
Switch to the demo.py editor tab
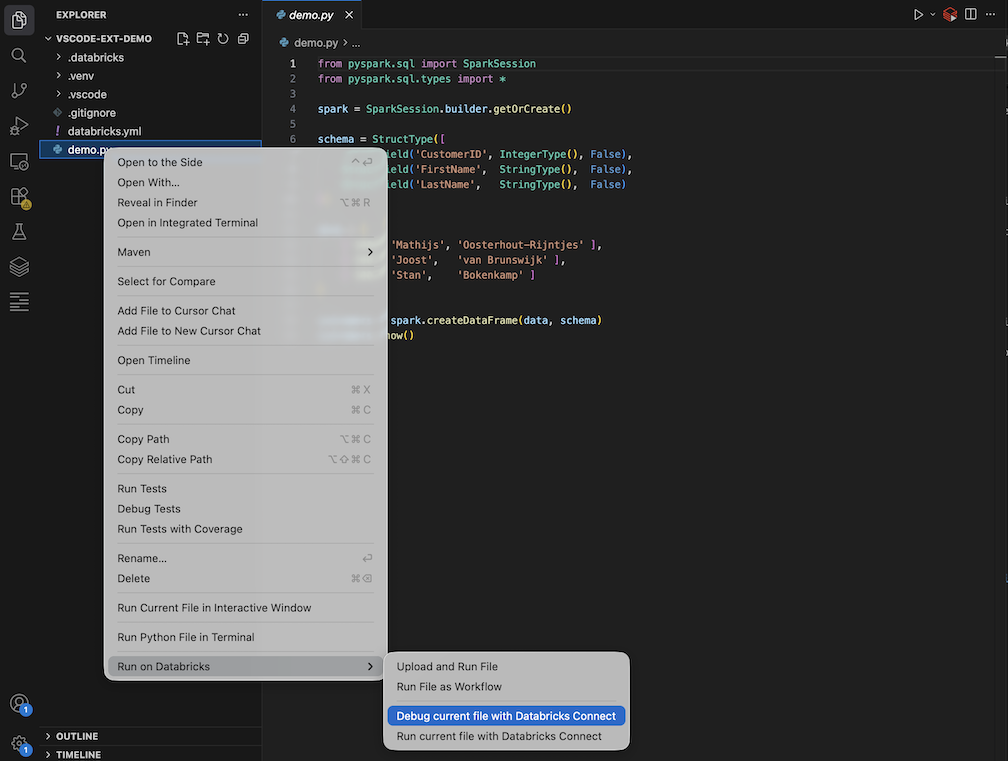tap(312, 15)
